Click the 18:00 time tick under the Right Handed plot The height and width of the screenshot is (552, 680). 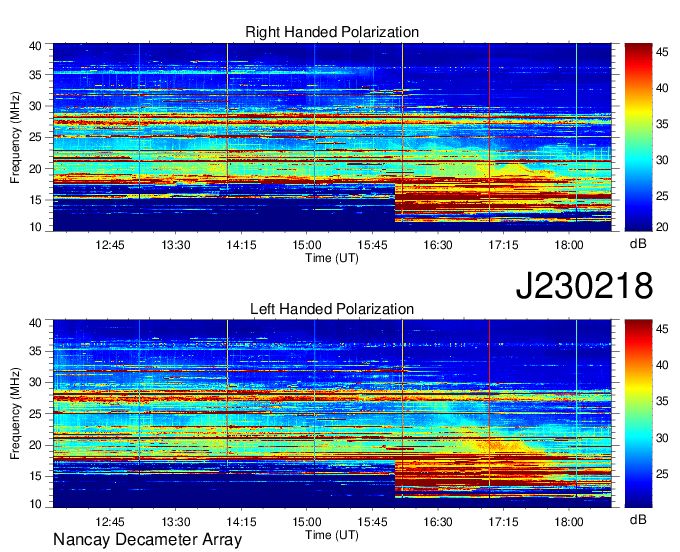pyautogui.click(x=569, y=245)
